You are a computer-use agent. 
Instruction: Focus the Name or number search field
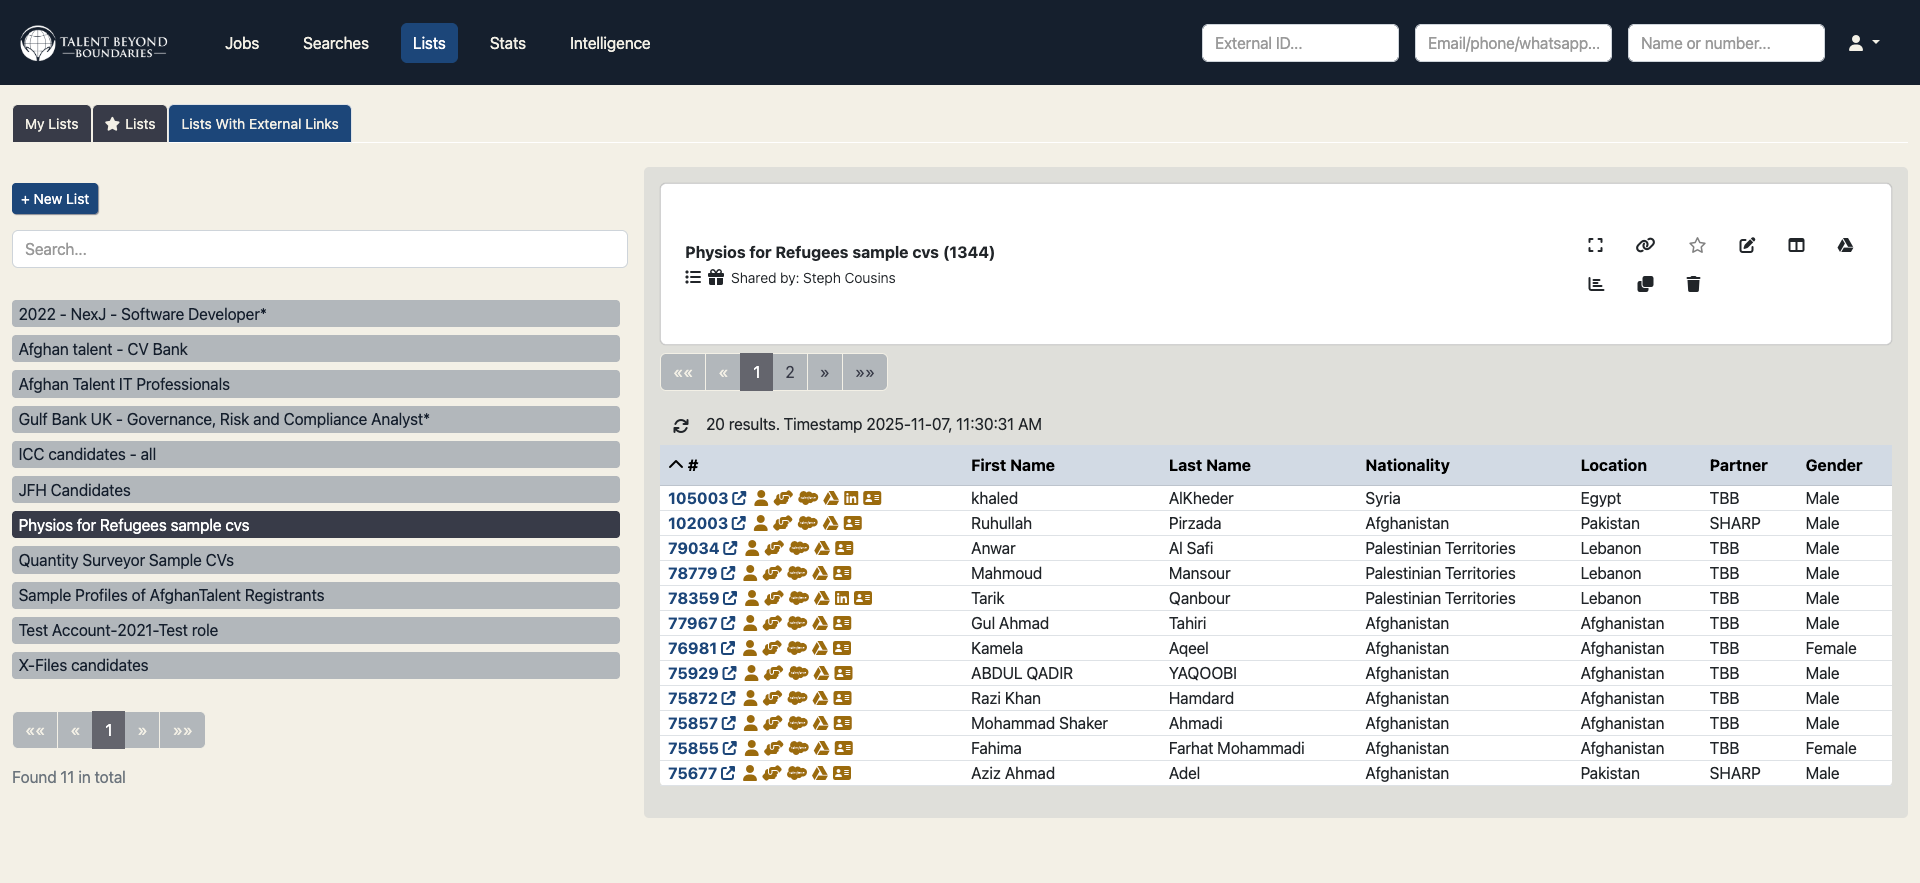[x=1726, y=43]
